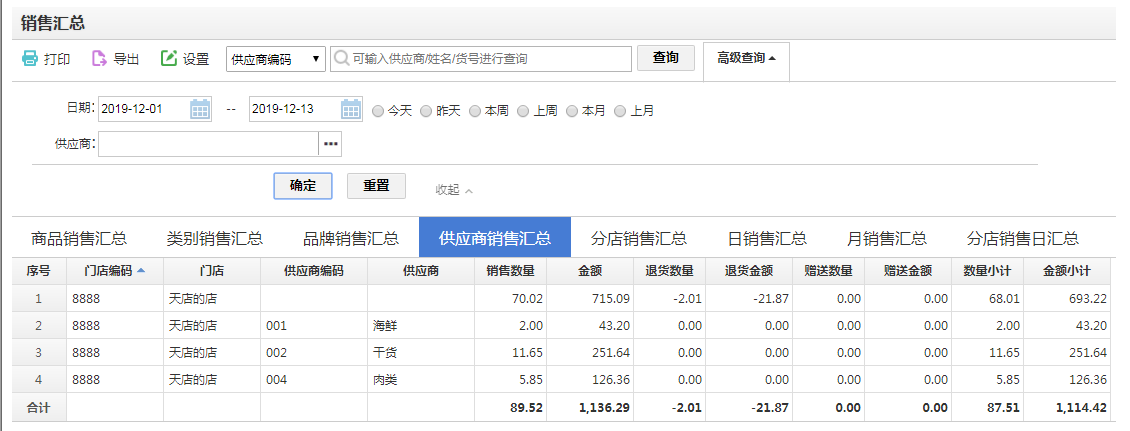
Task: Click the sales quantity value 70.02
Action: [x=528, y=298]
